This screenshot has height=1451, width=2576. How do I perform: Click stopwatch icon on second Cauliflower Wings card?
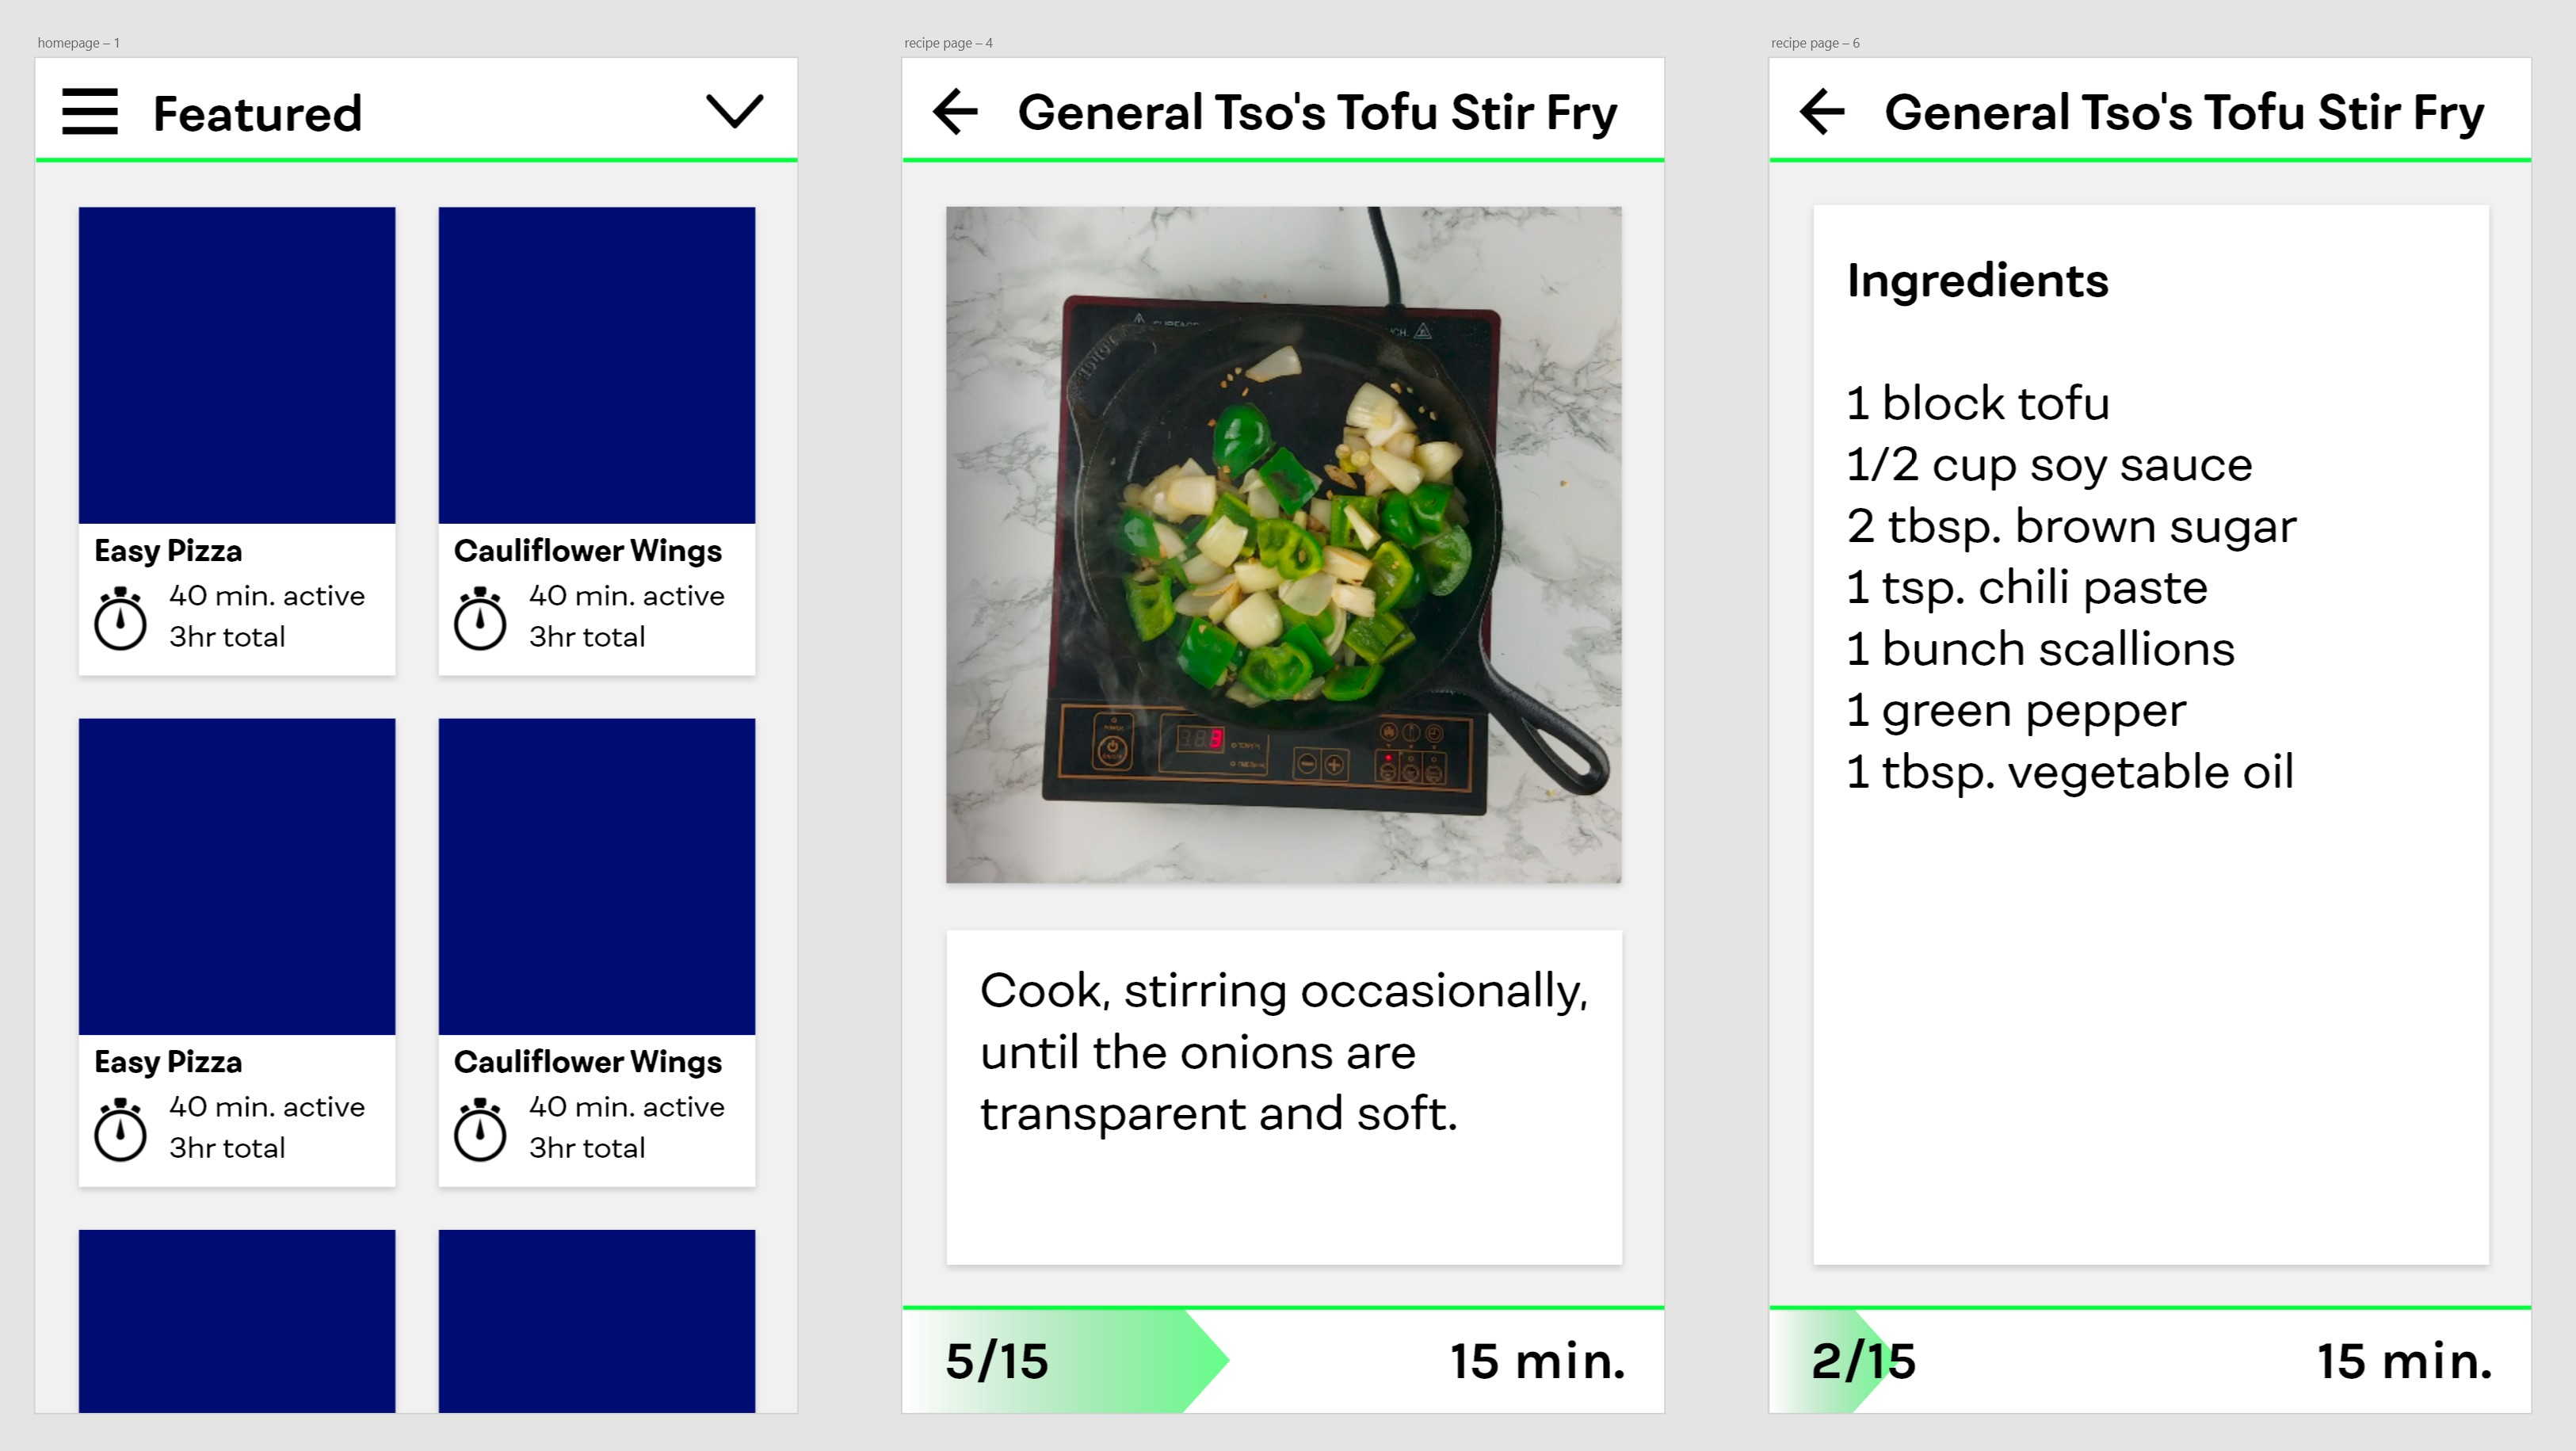point(480,1129)
